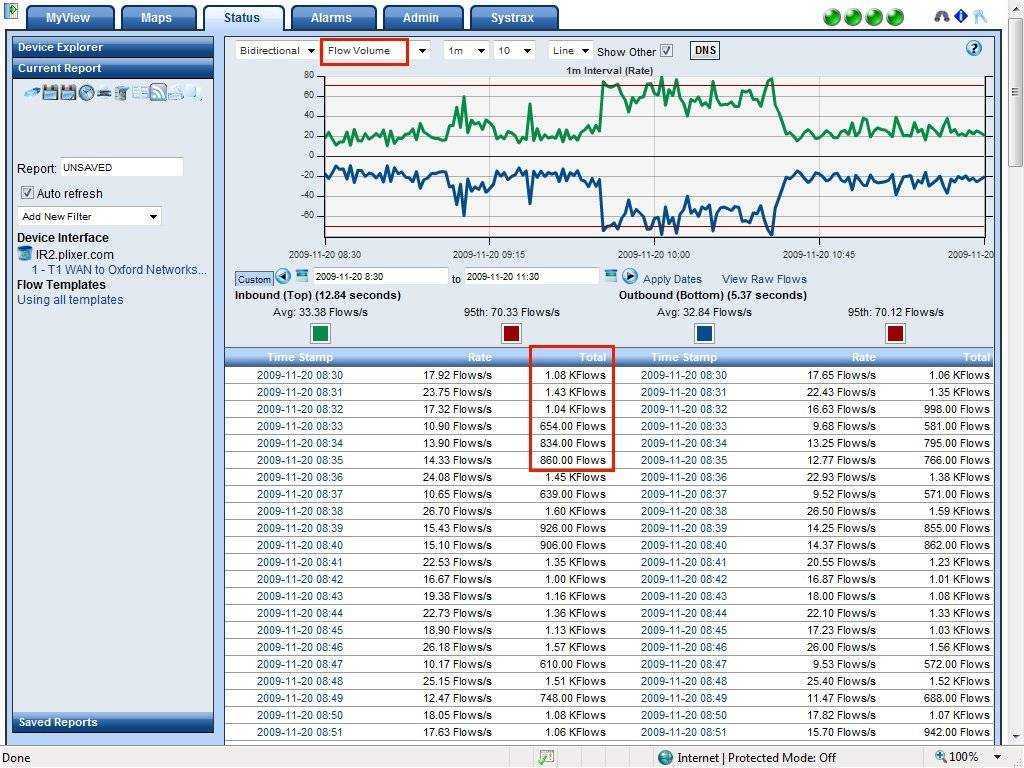Open the Bidirectional direction dropdown
Image resolution: width=1024 pixels, height=768 pixels.
(275, 50)
